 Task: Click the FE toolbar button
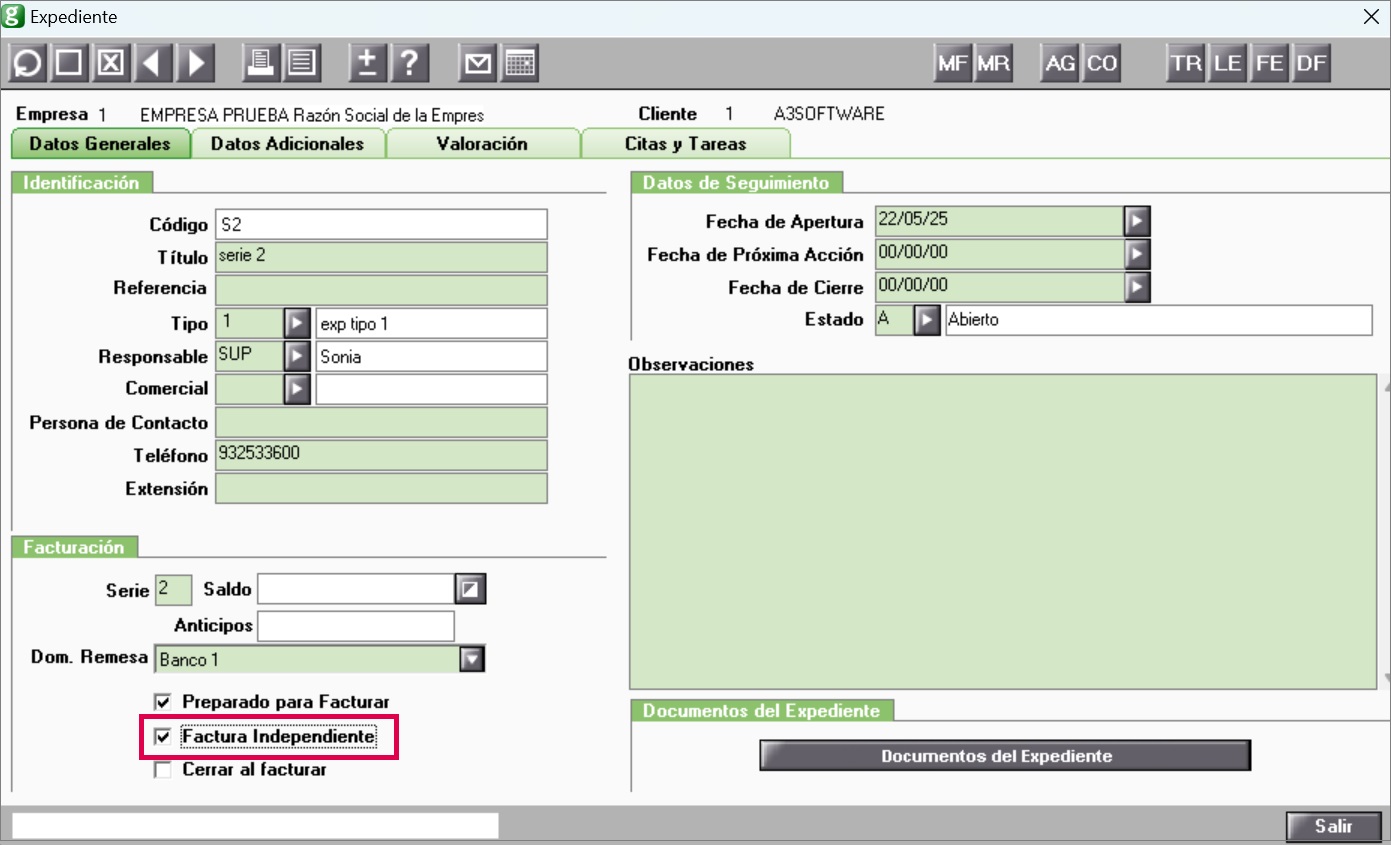[1270, 64]
